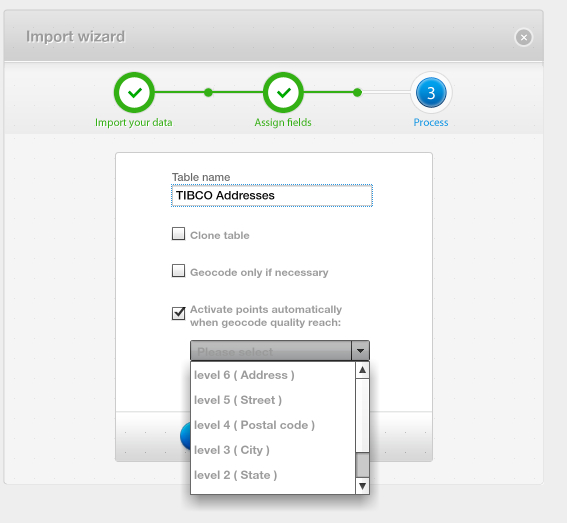Click the list scrollbar thumb

362,465
